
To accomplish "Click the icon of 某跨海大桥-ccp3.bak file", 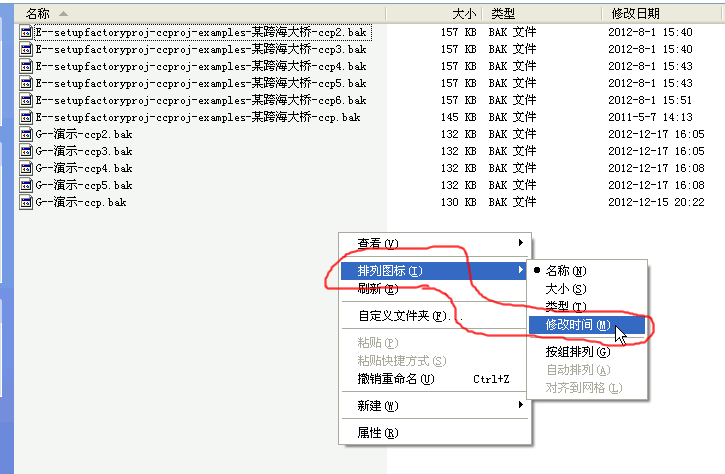I will (26, 49).
